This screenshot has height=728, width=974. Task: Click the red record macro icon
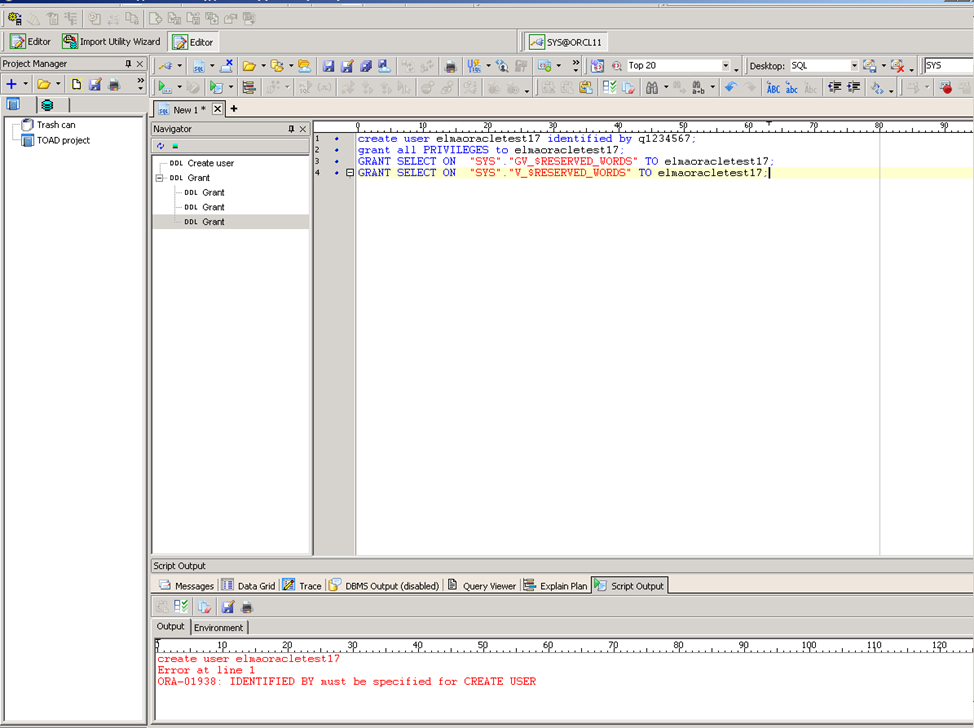pos(945,88)
